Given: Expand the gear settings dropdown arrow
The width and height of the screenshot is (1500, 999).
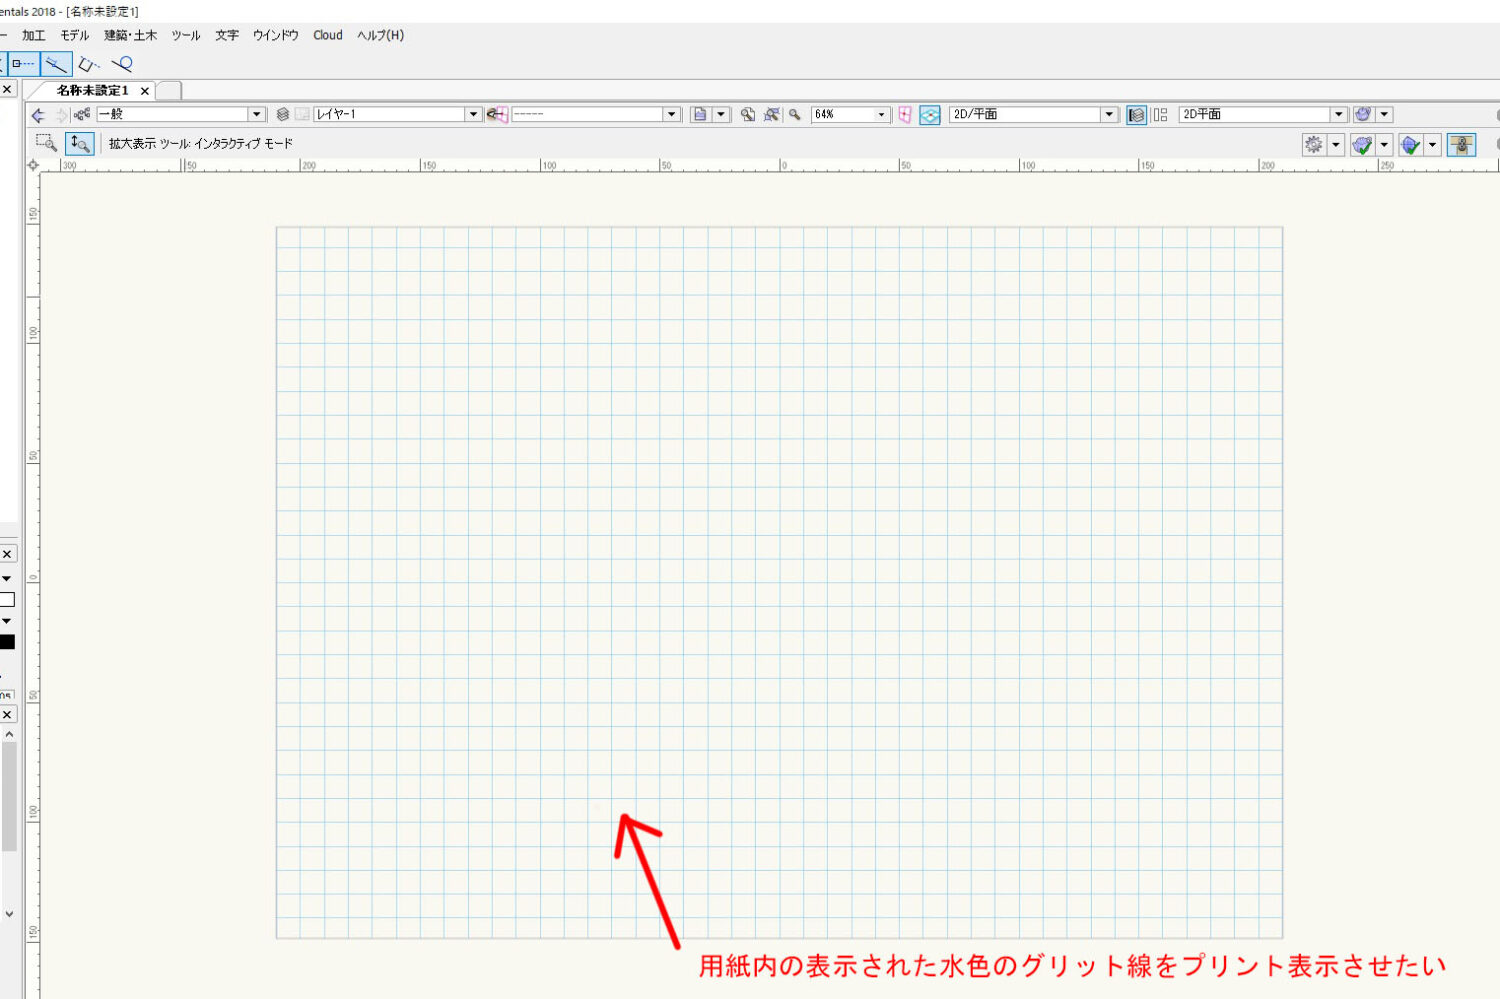Looking at the screenshot, I should click(1336, 145).
